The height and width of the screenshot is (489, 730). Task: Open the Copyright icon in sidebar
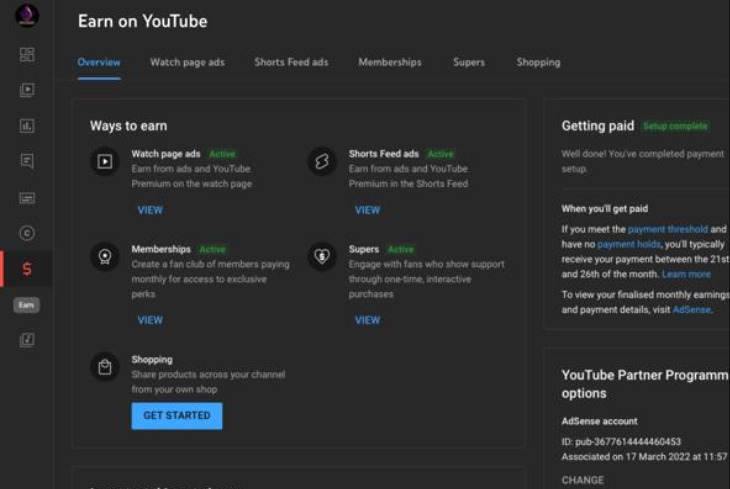pos(27,233)
